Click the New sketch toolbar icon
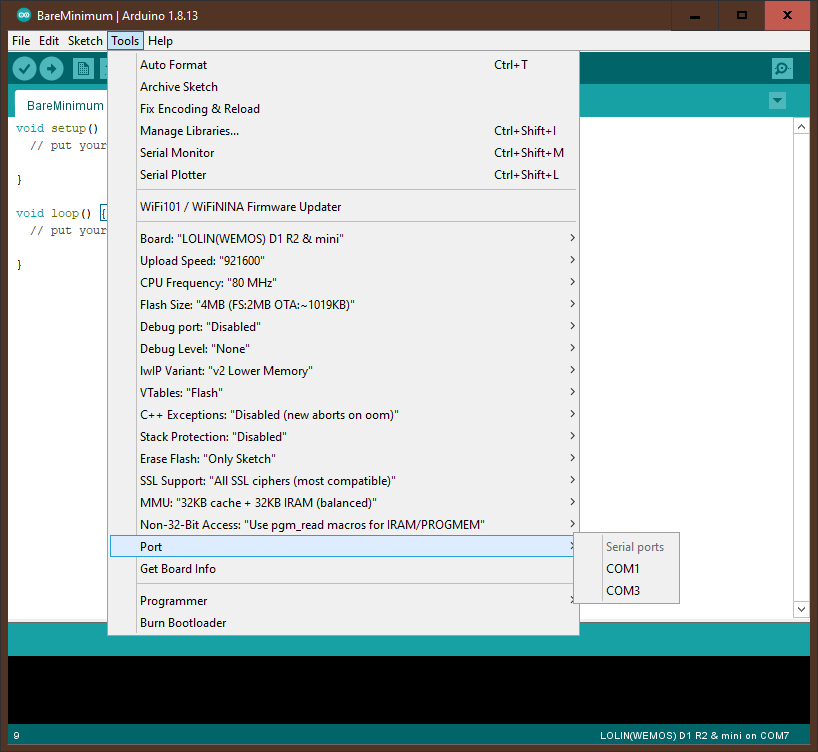Screen dimensions: 818x752 click(83, 68)
